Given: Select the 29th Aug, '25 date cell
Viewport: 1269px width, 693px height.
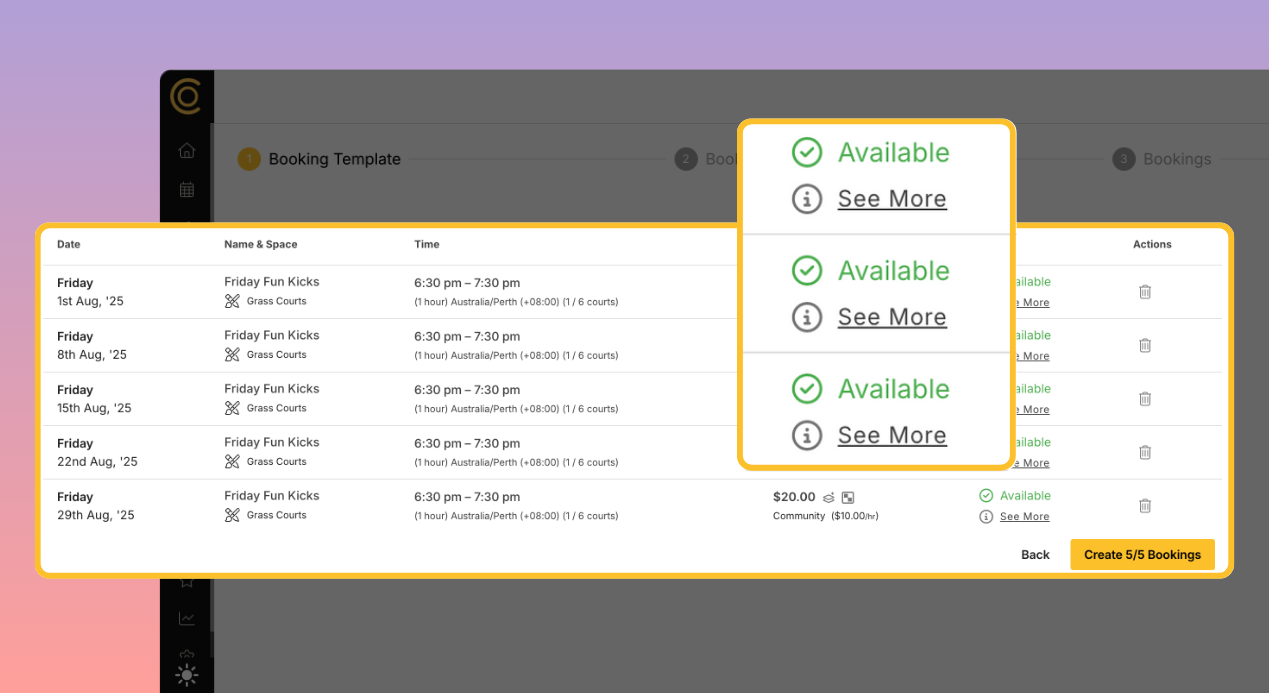Looking at the screenshot, I should 95,515.
